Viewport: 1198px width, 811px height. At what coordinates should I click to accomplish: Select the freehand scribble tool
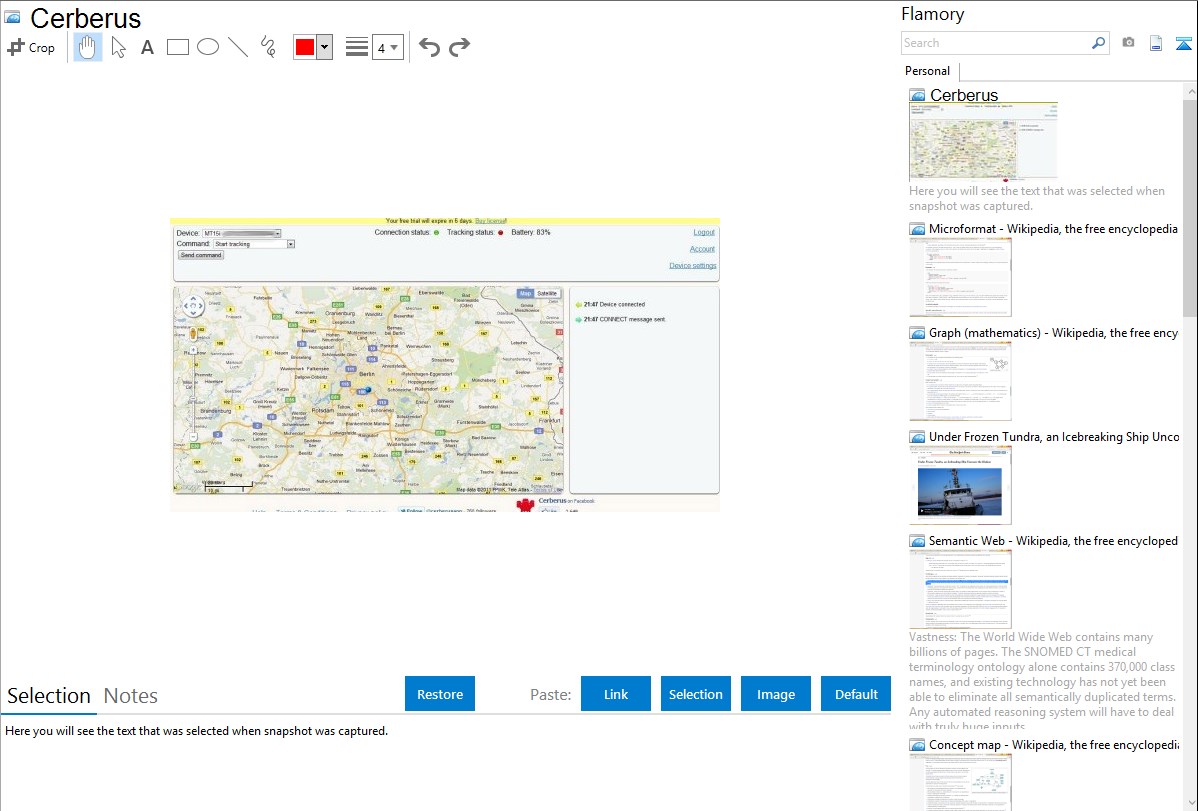click(x=268, y=47)
